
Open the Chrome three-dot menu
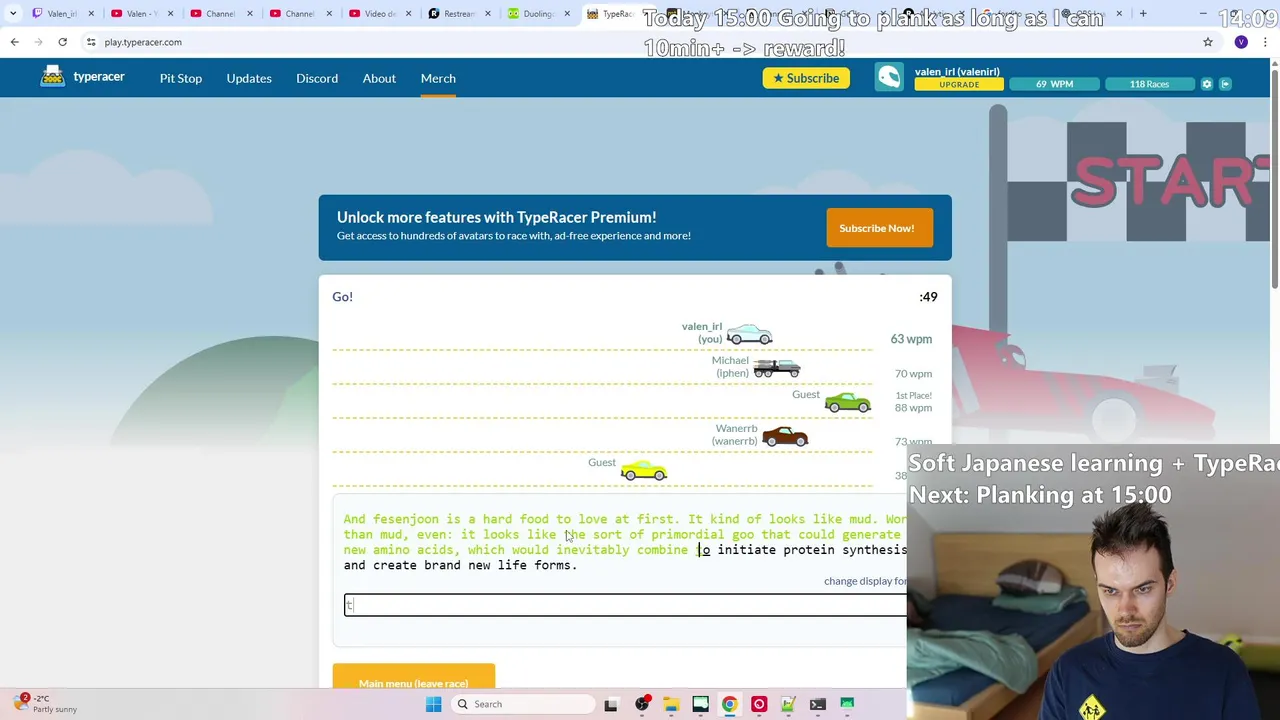pyautogui.click(x=1265, y=42)
